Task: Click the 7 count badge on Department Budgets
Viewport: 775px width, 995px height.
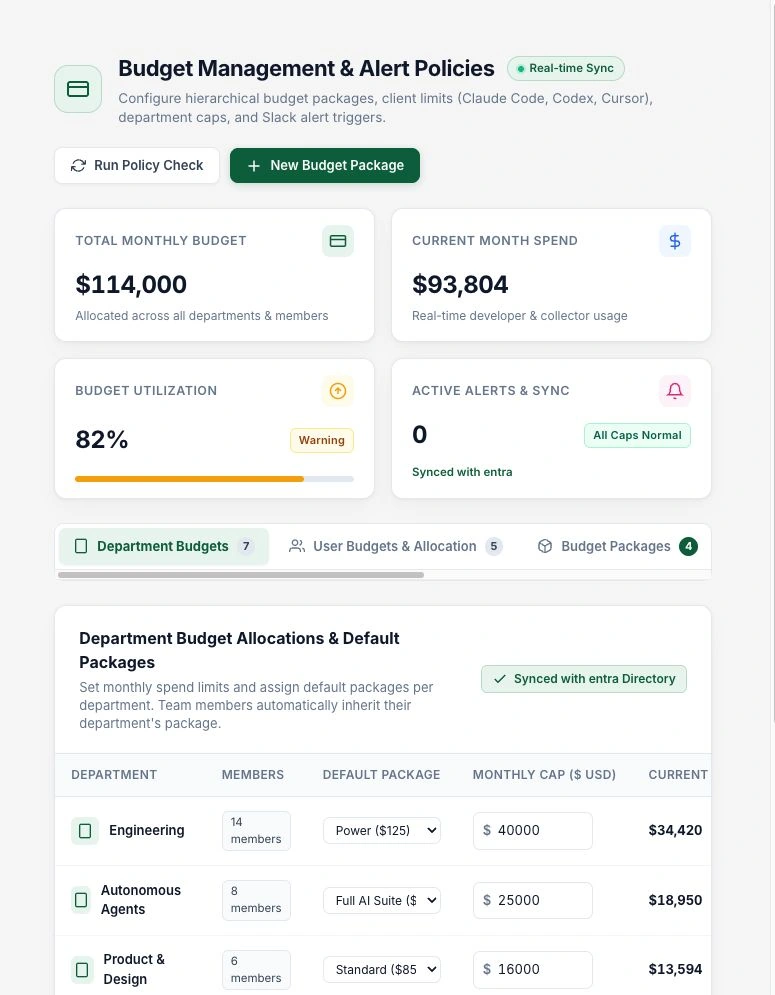Action: (246, 546)
